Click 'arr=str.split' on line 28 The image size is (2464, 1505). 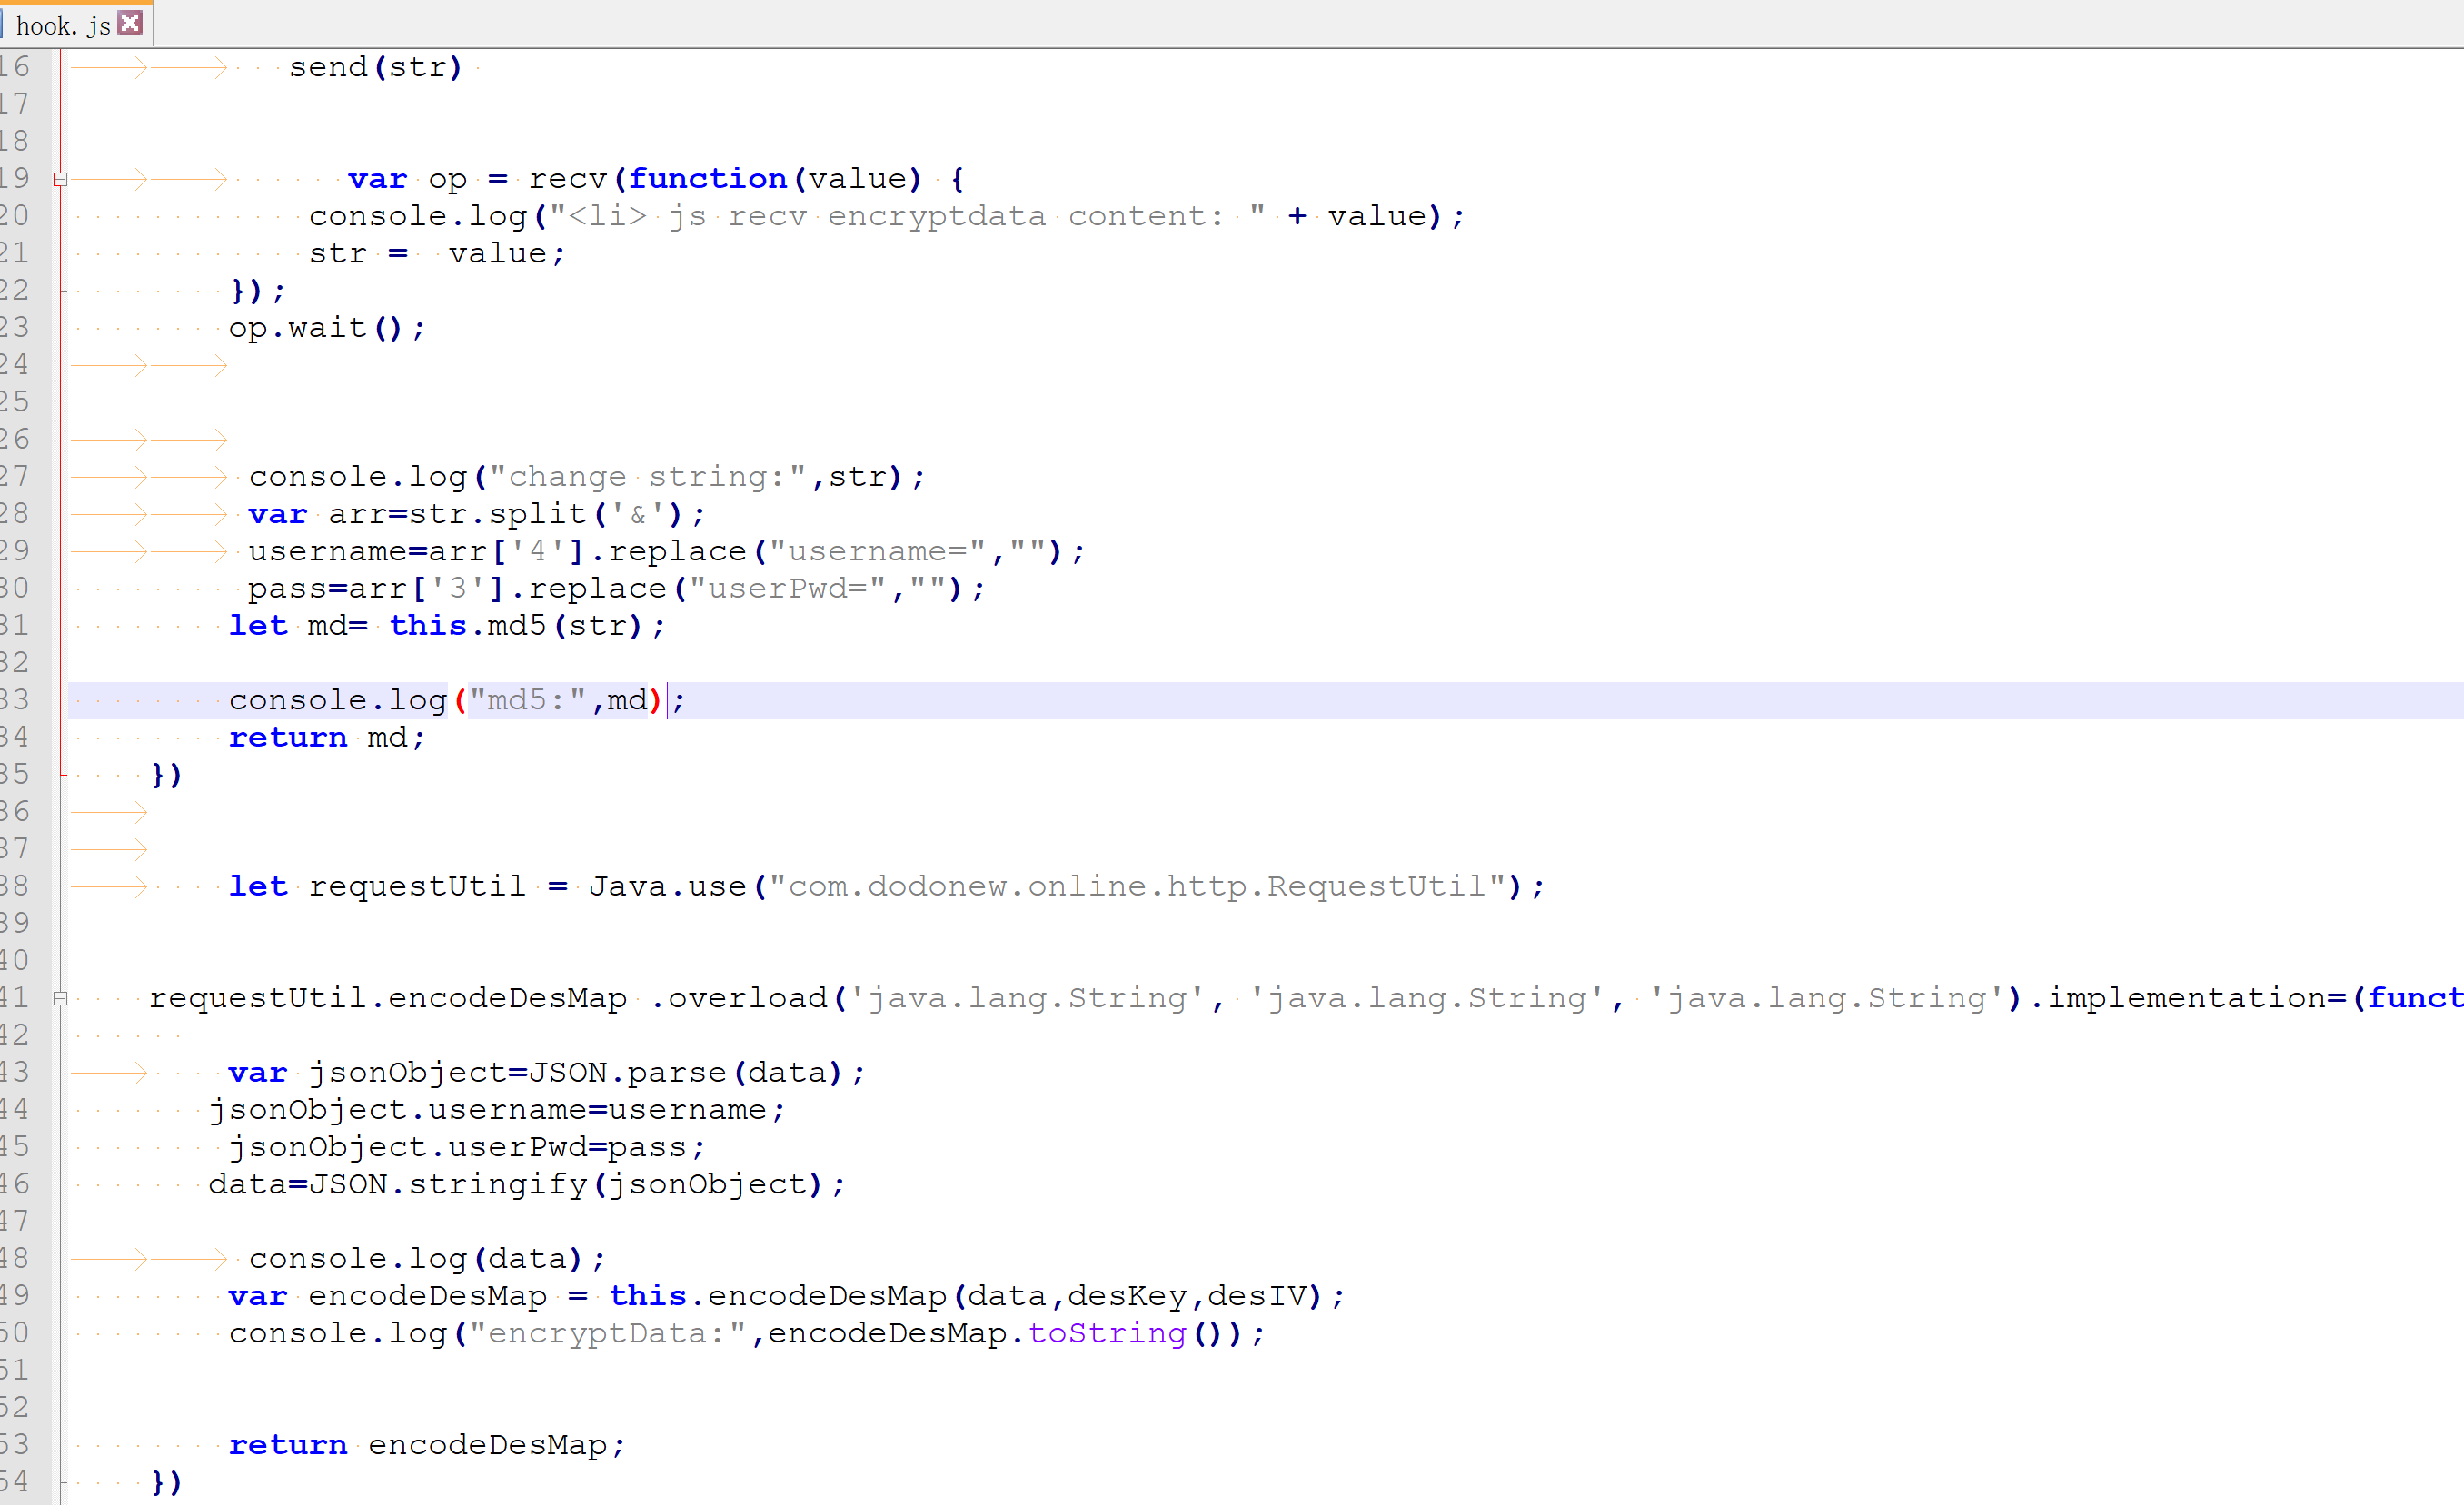click(457, 514)
